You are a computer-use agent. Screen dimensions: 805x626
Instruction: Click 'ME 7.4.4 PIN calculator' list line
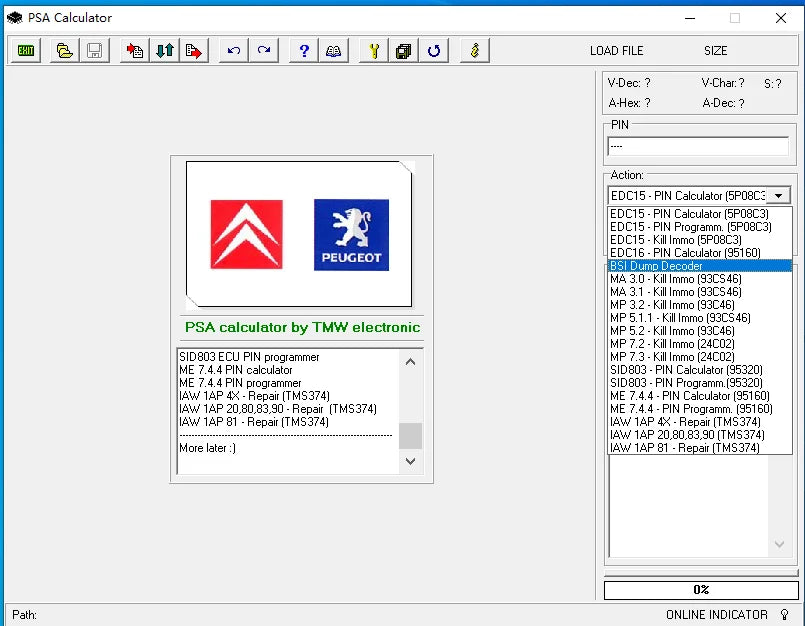[x=236, y=370]
